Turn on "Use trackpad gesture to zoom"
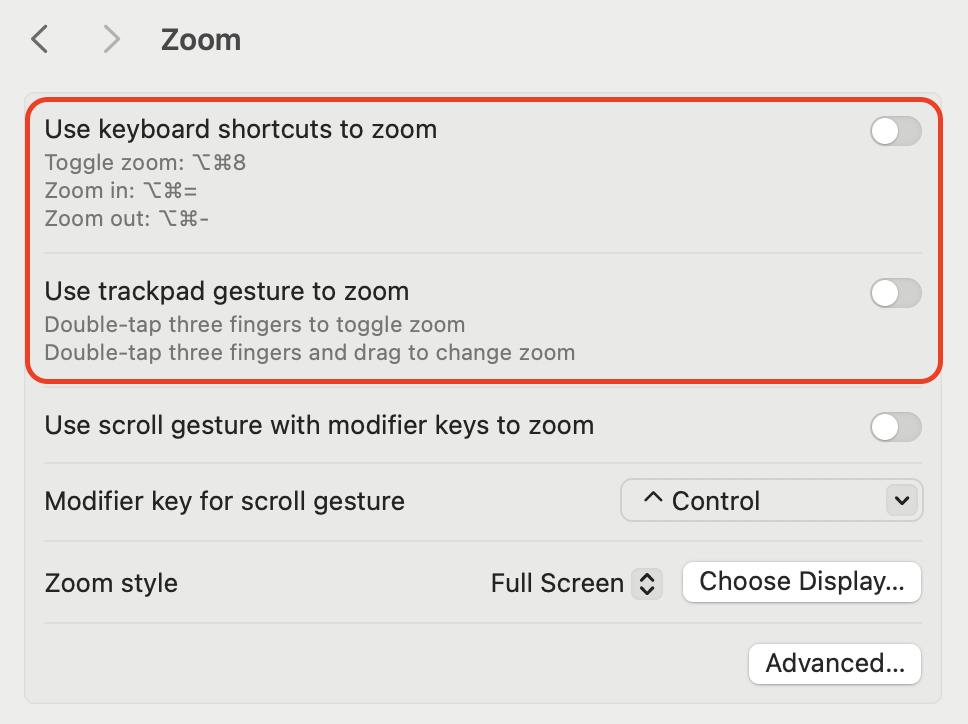The height and width of the screenshot is (724, 968). click(x=895, y=293)
